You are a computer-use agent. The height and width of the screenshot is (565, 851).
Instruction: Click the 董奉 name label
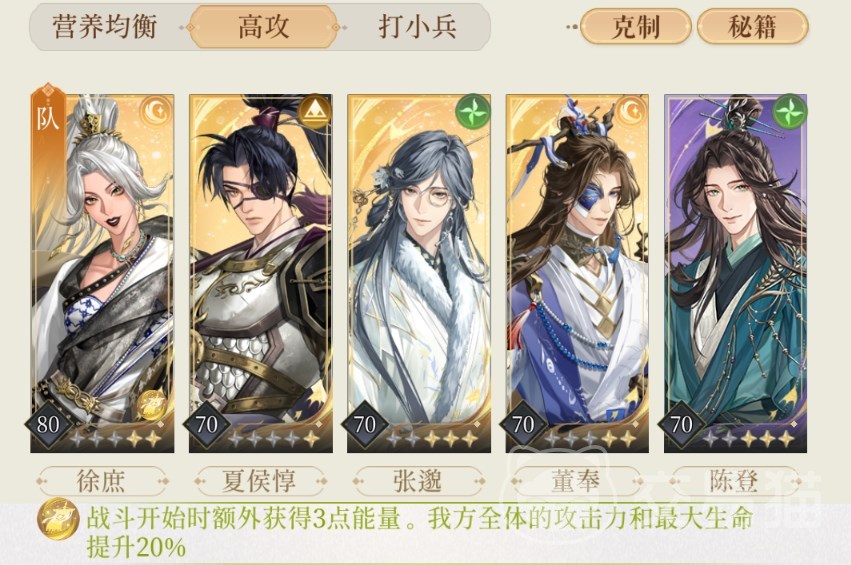tap(576, 481)
